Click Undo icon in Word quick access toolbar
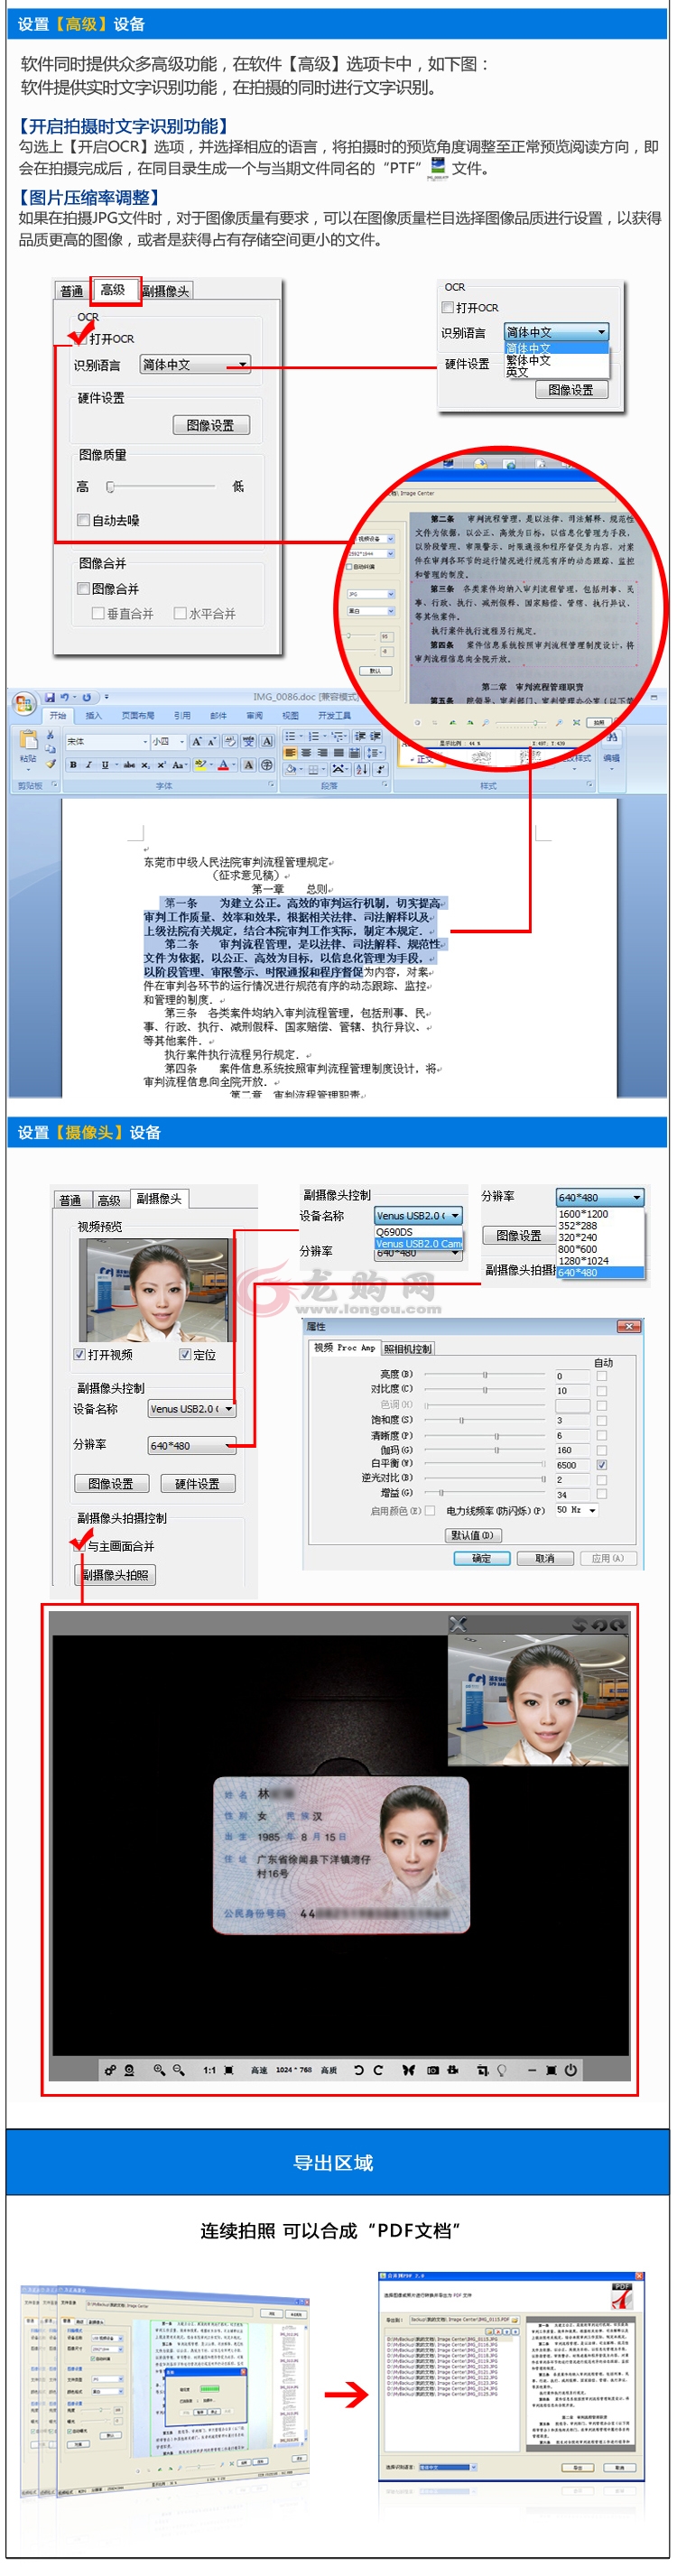 pos(65,697)
